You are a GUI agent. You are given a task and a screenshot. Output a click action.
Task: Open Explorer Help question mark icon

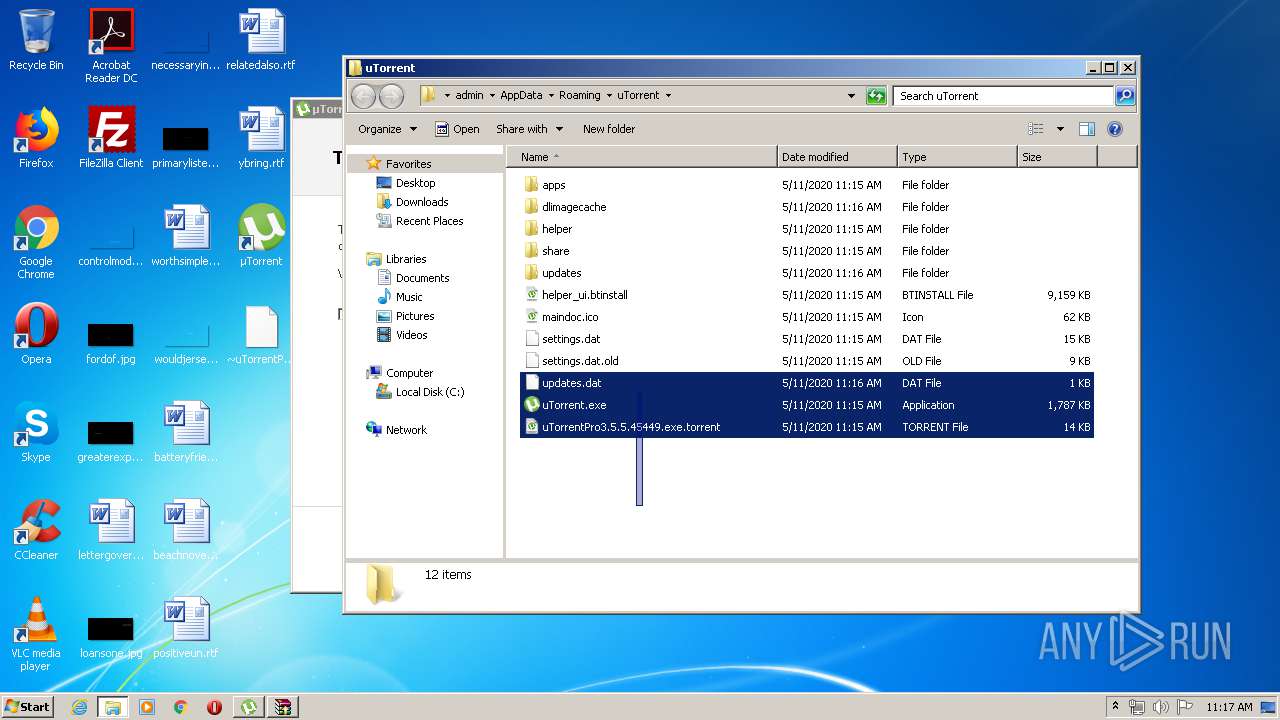click(1115, 129)
